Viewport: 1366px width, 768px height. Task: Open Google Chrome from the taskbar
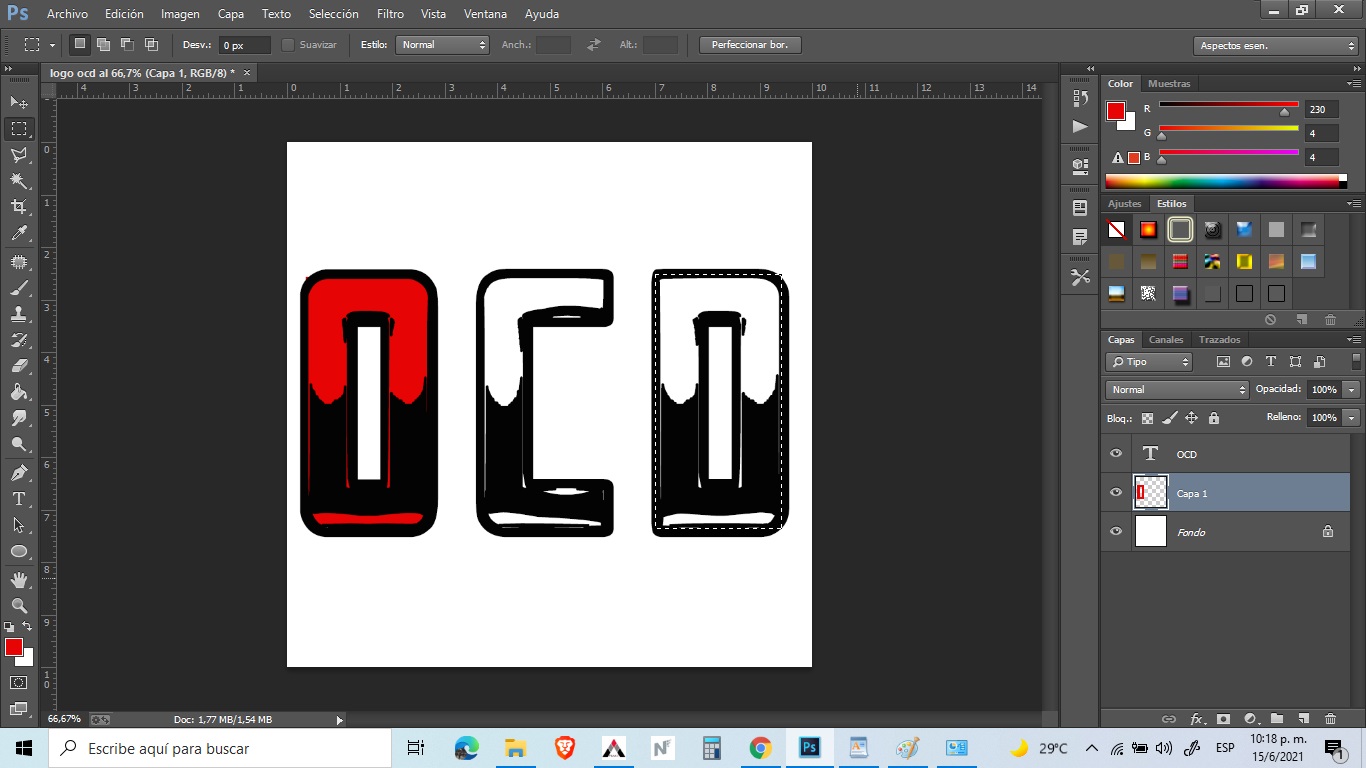click(x=761, y=748)
